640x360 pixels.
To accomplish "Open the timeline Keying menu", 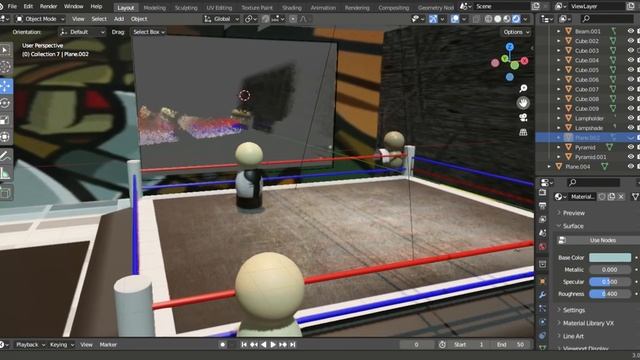I will point(62,345).
